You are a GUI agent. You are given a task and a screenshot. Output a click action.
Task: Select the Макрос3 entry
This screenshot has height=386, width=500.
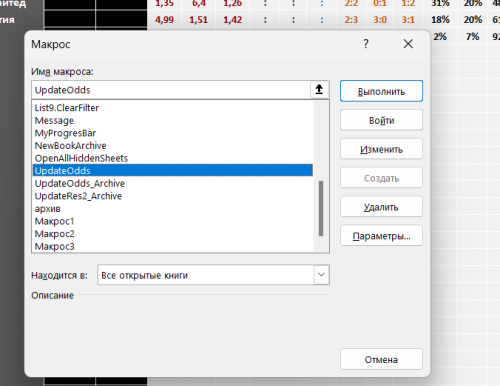click(x=173, y=246)
